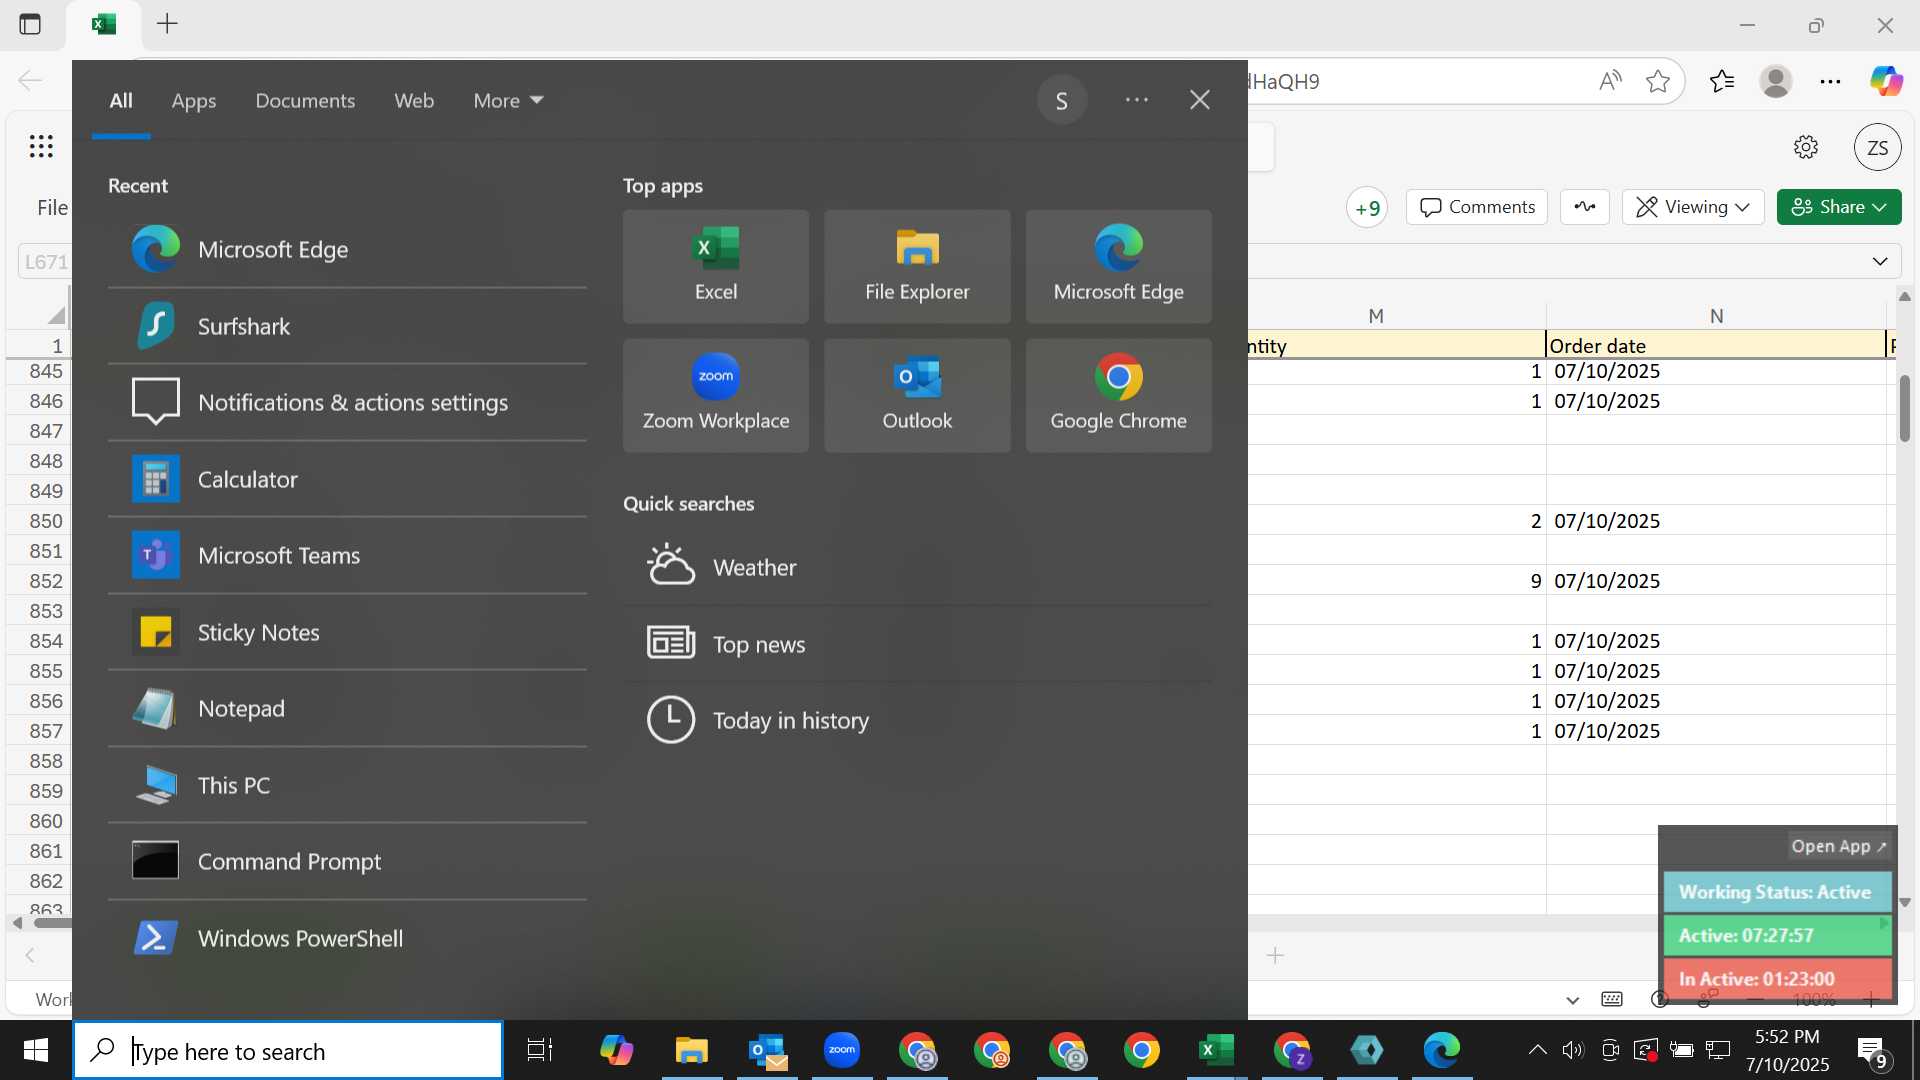Viewport: 1920px width, 1080px height.
Task: Close the Windows search panel
Action: click(1200, 100)
